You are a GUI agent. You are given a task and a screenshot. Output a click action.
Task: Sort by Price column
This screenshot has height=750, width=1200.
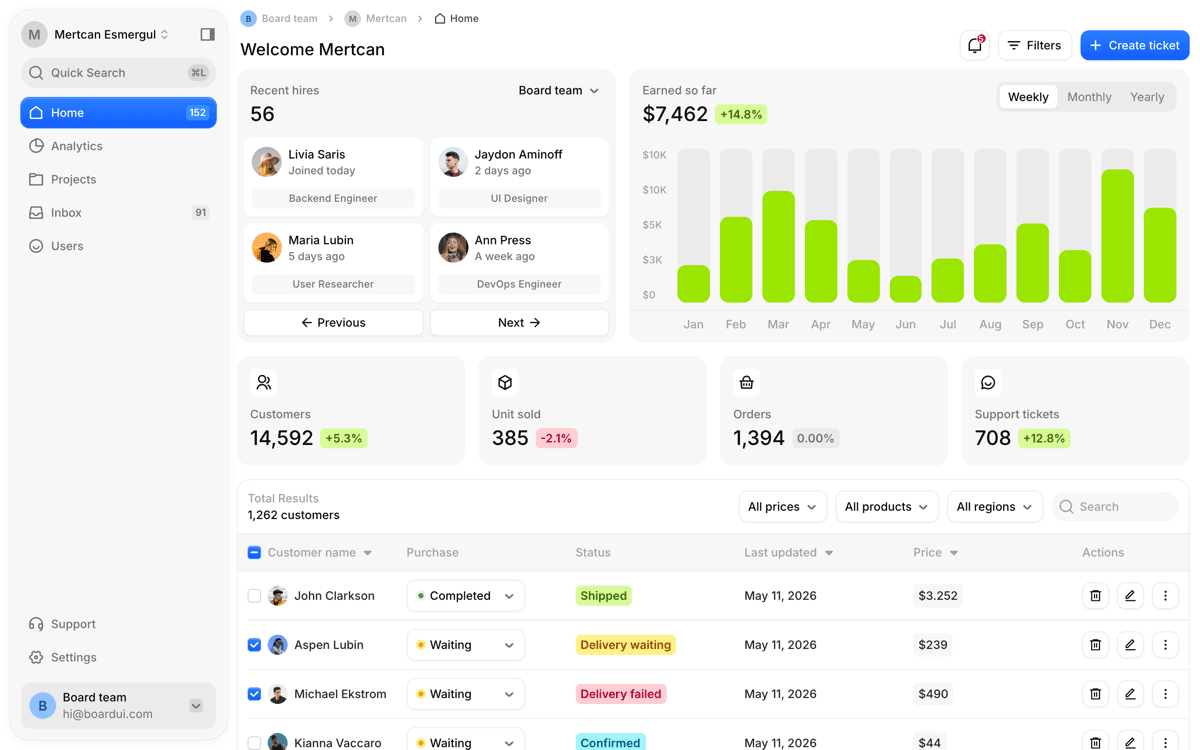(936, 553)
